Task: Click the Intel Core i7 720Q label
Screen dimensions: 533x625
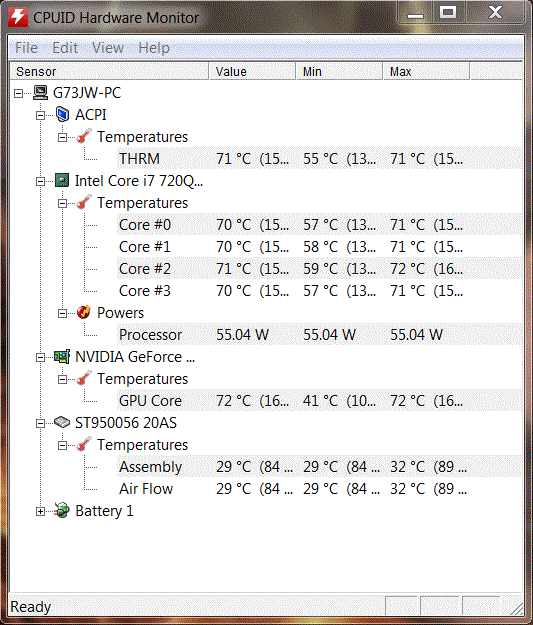Action: coord(139,181)
